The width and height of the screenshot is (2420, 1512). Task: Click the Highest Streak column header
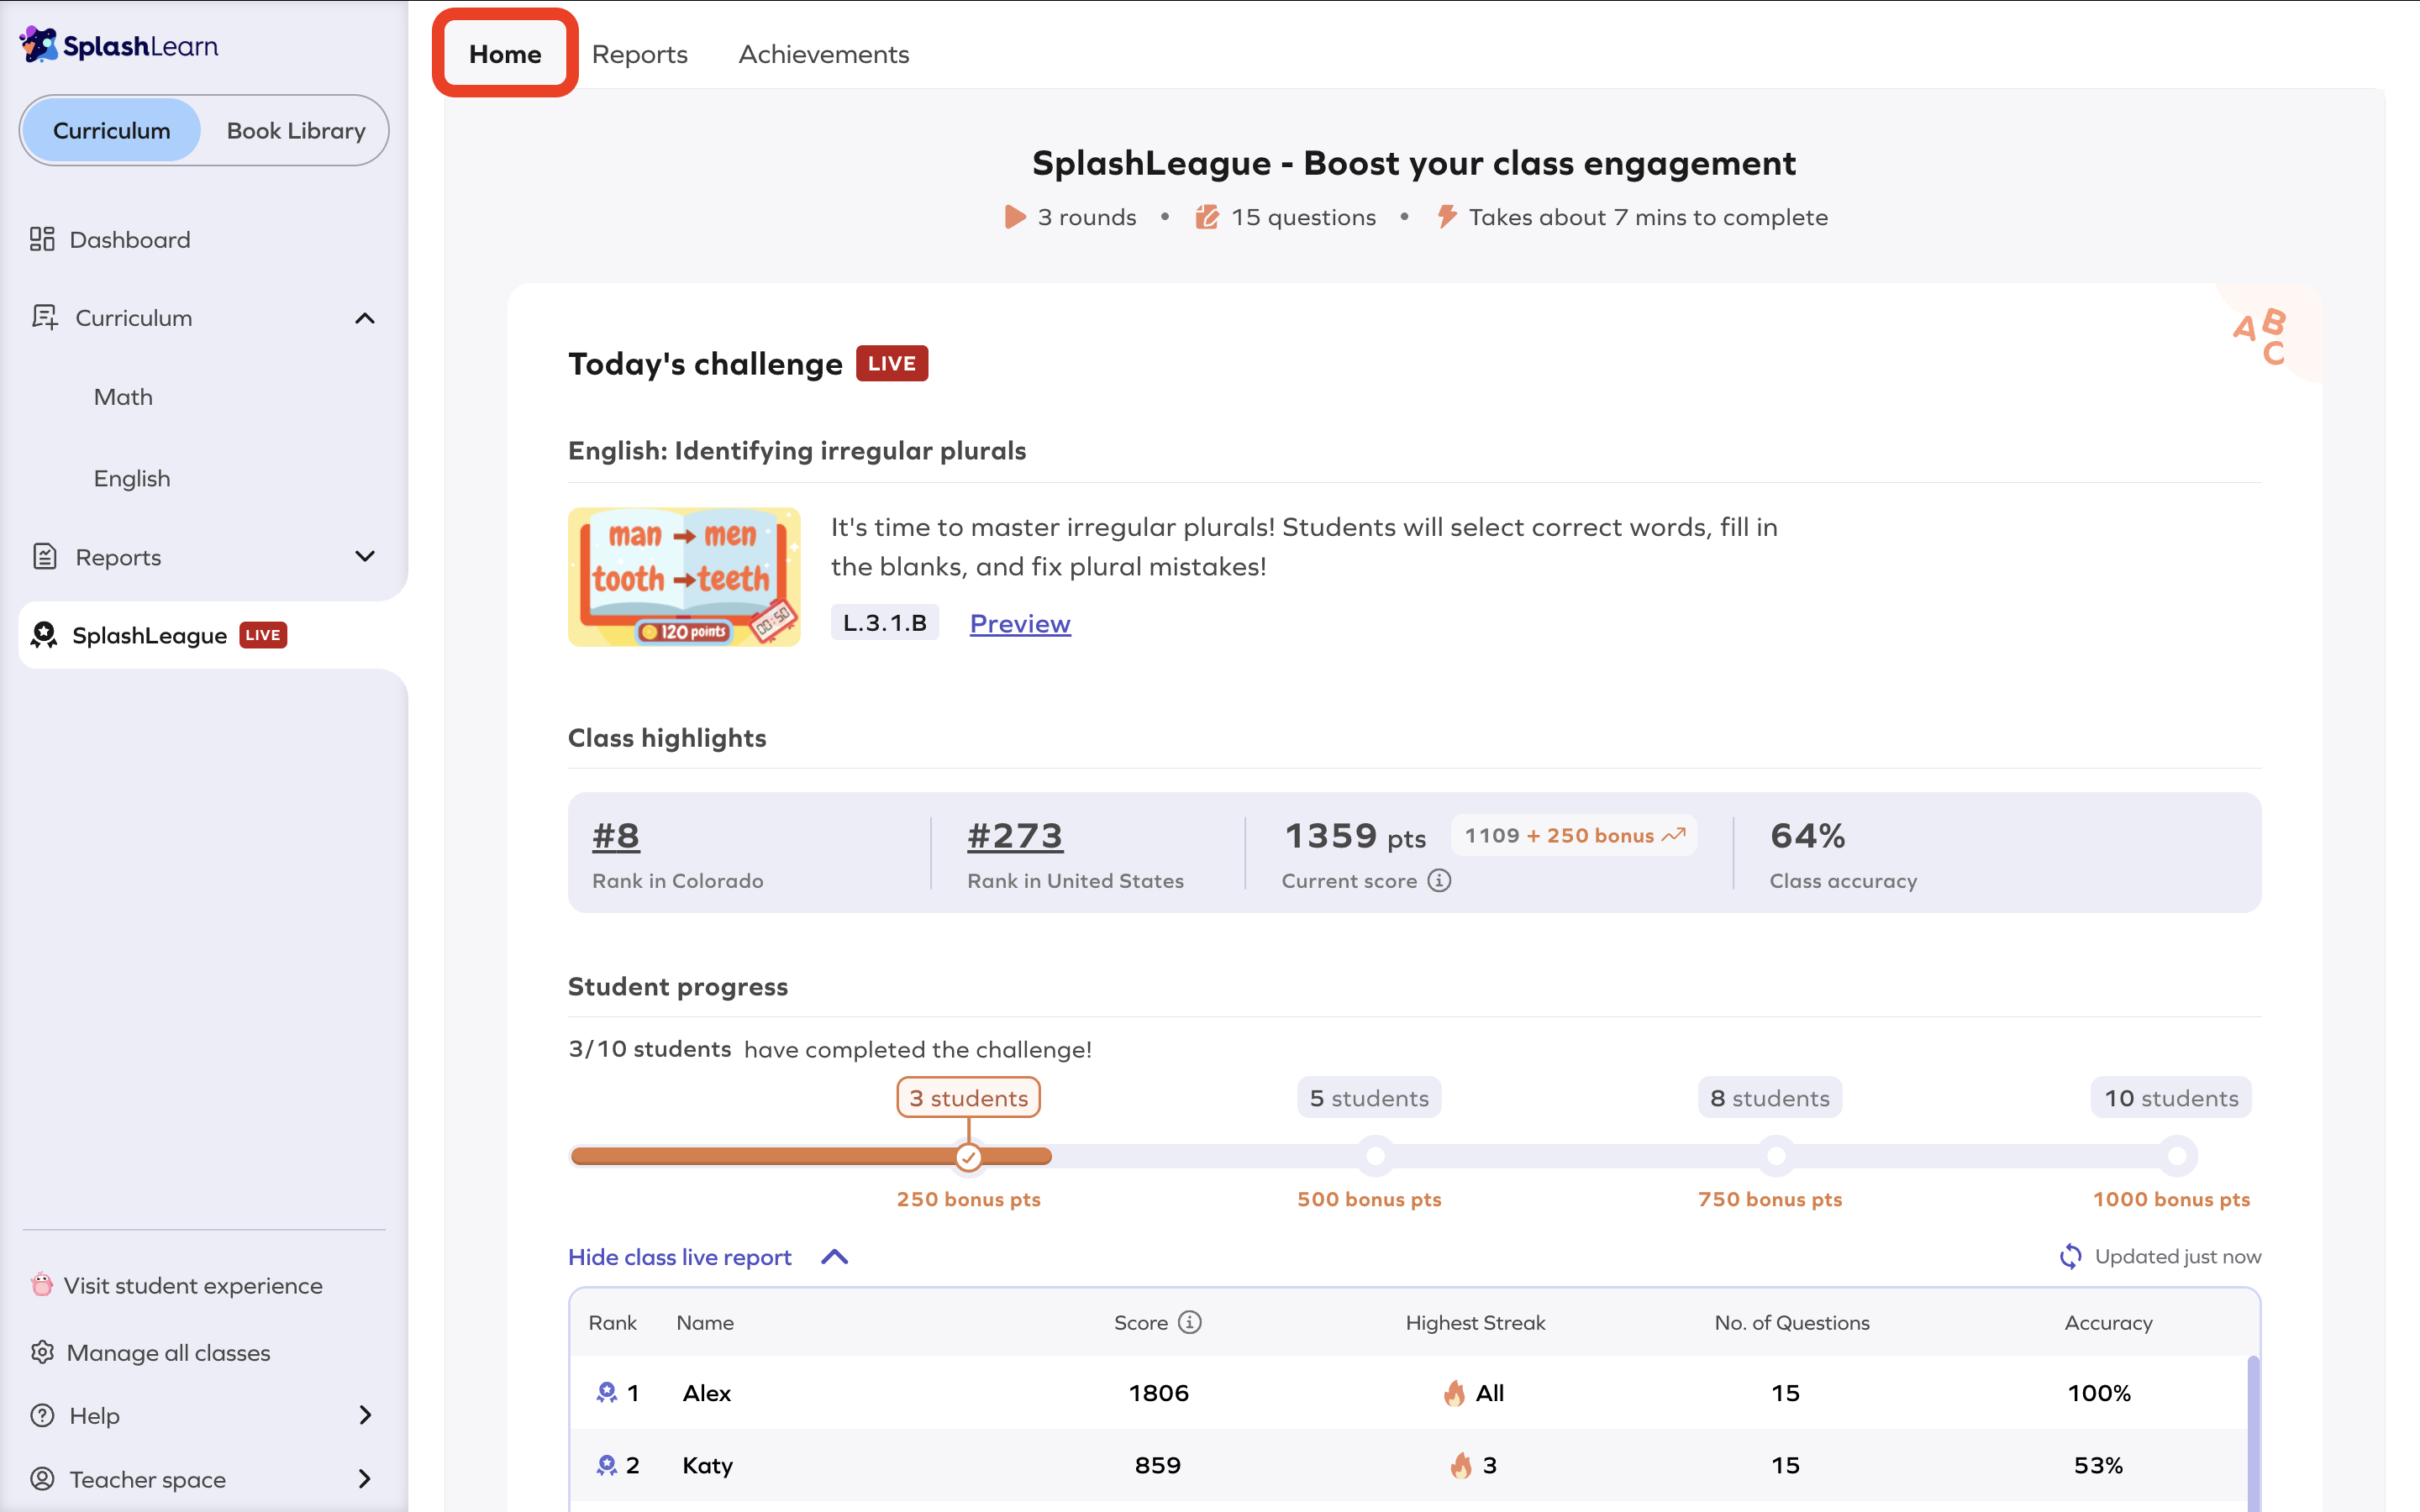(1475, 1322)
